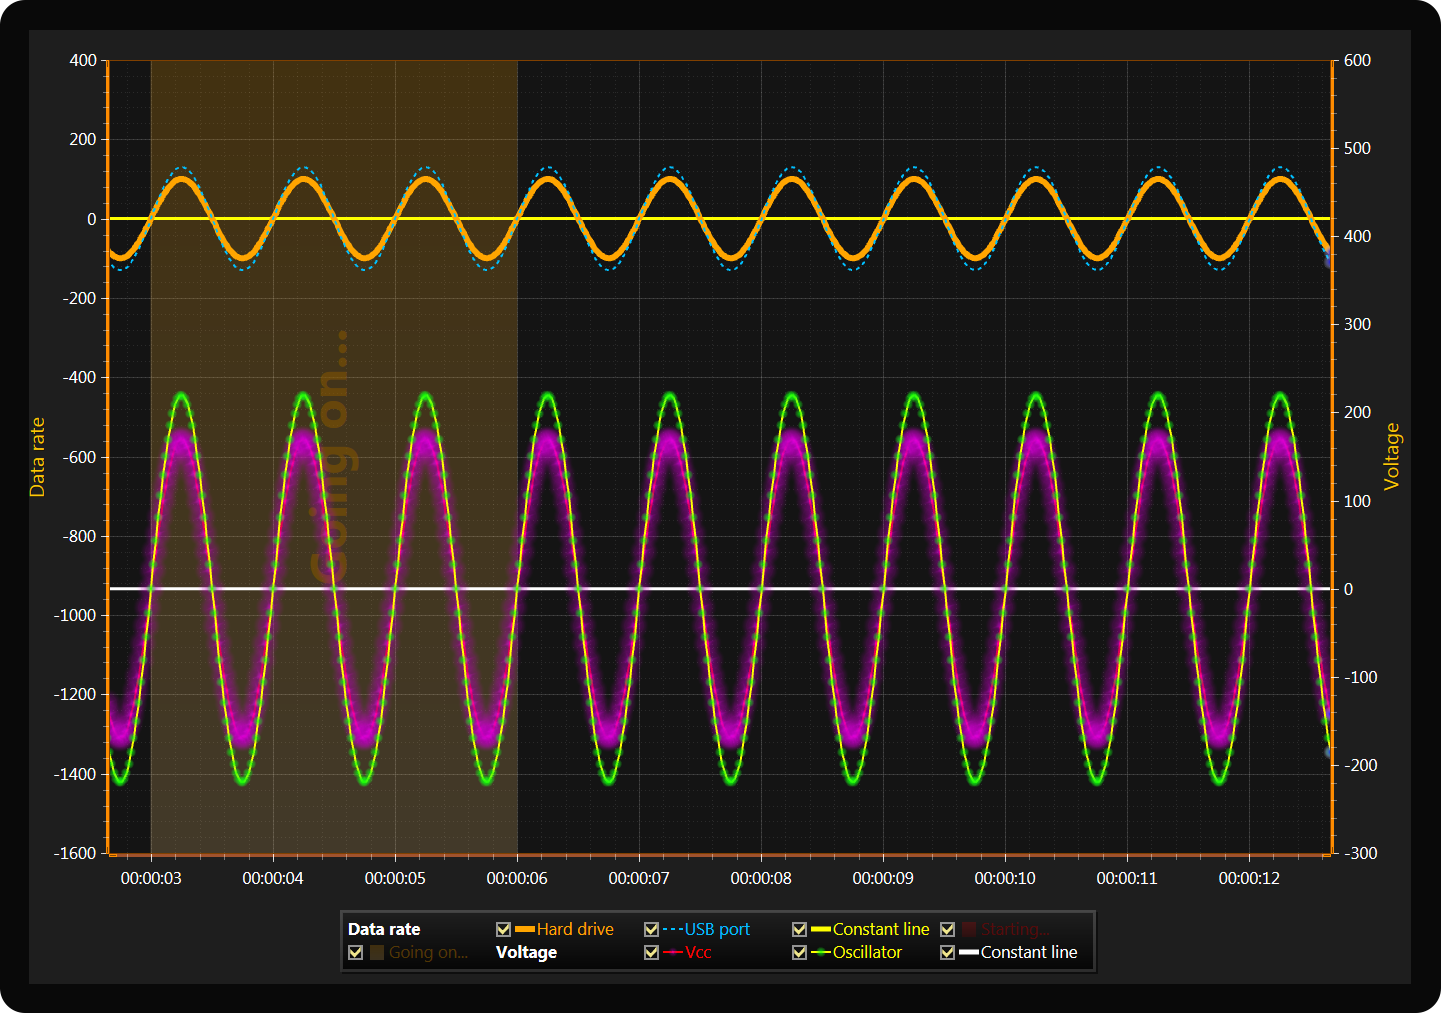Click the dashed blue USB port legend icon
Image resolution: width=1441 pixels, height=1013 pixels.
pos(673,930)
